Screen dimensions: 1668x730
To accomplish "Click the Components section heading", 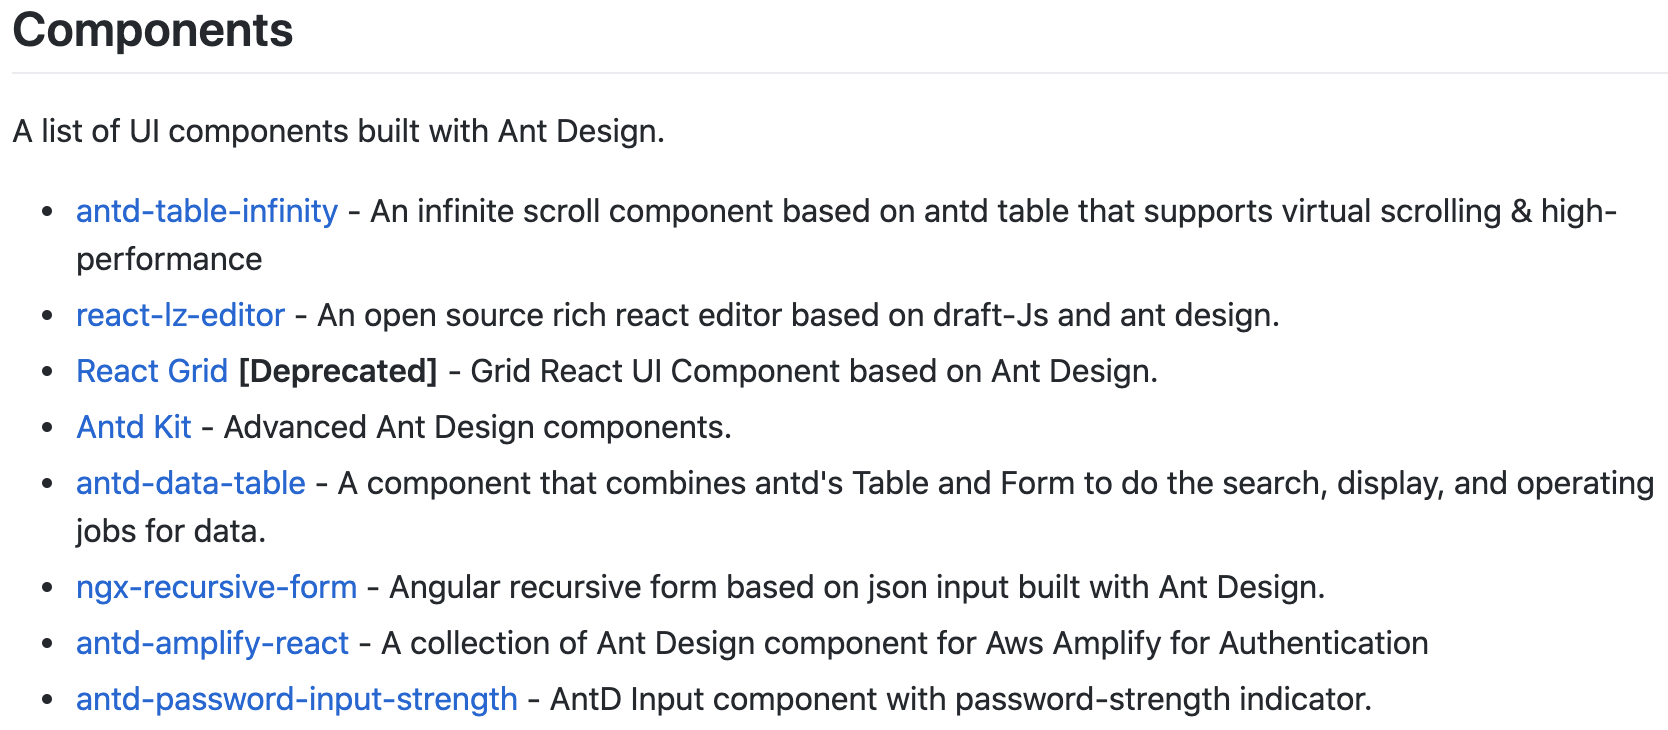I will [x=153, y=30].
